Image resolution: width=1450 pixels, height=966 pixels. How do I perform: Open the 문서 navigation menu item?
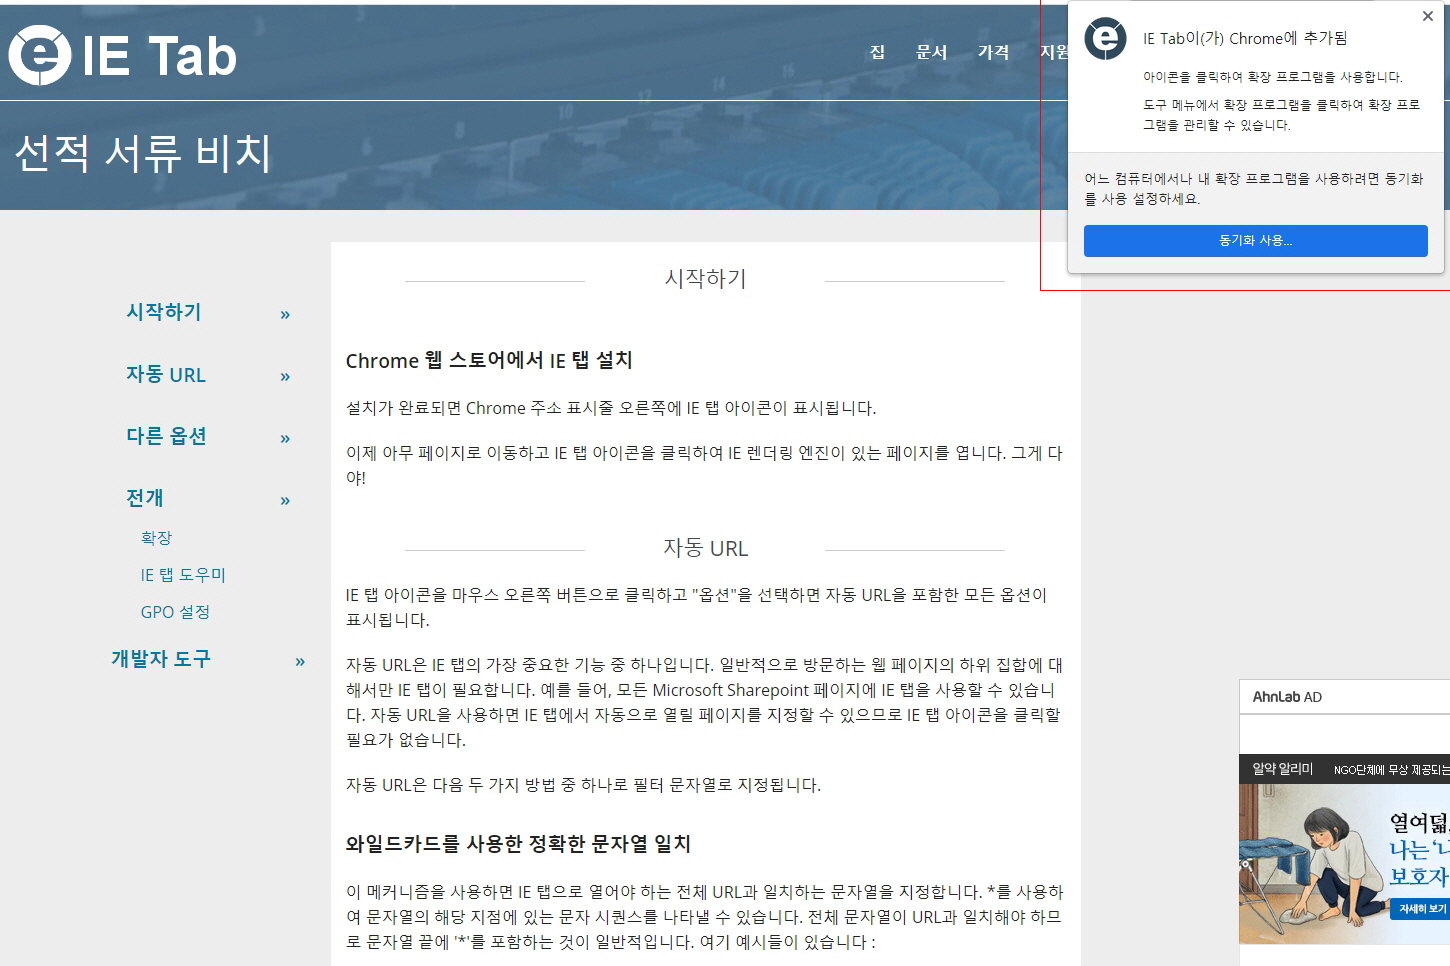click(931, 52)
